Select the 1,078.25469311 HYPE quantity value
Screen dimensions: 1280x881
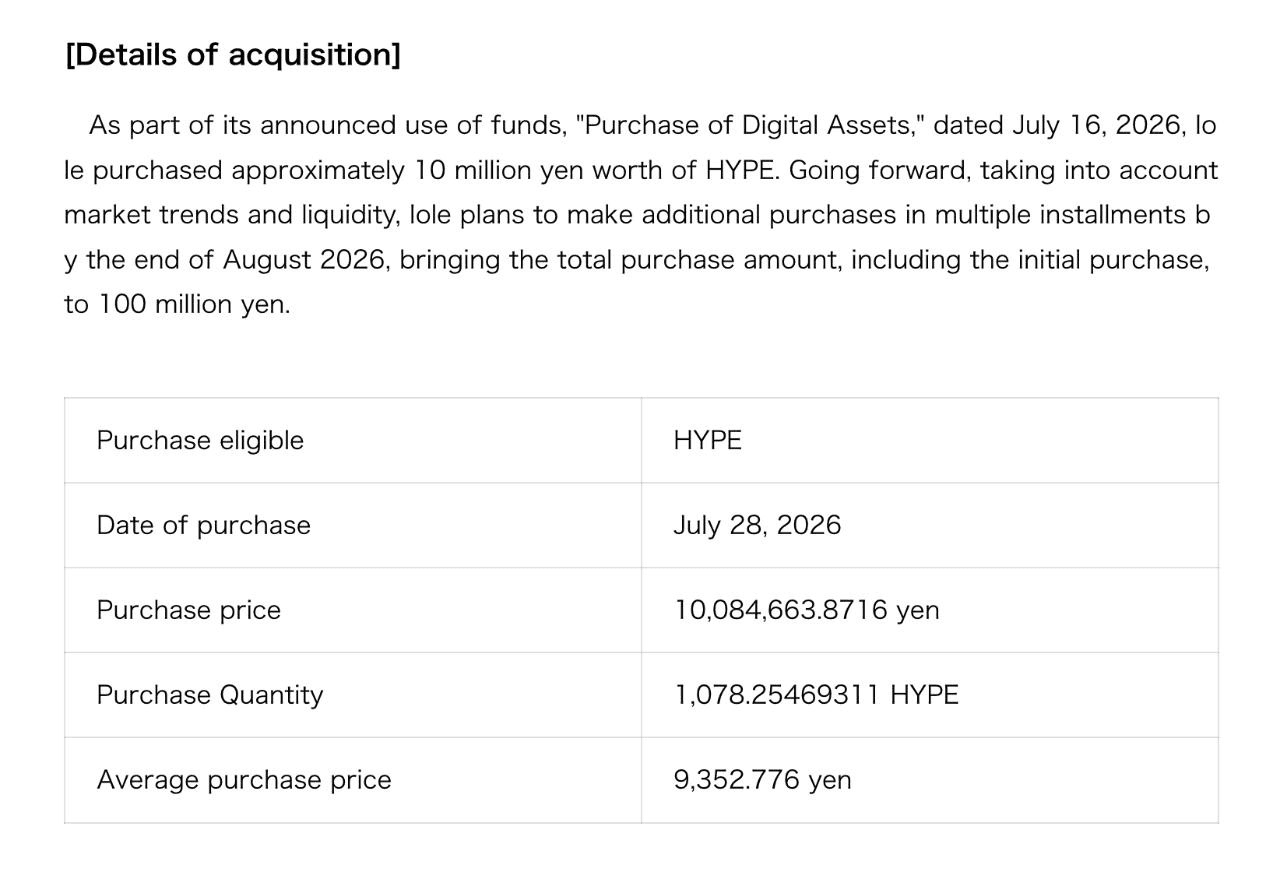(816, 695)
